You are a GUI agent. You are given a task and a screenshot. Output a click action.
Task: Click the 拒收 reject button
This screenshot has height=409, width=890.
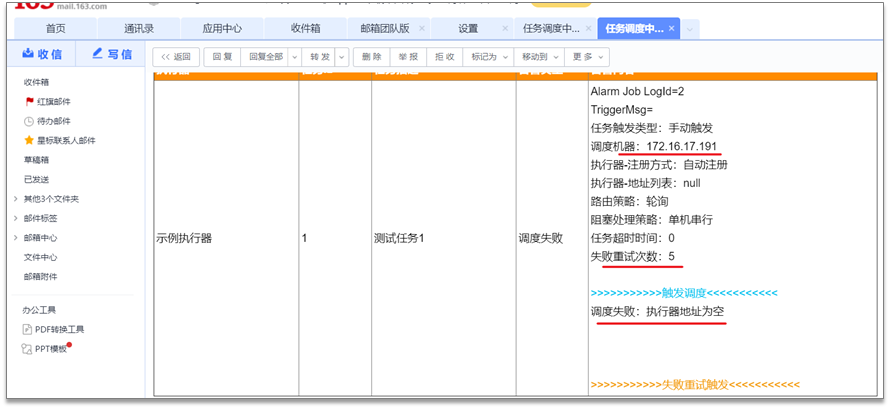coord(445,57)
